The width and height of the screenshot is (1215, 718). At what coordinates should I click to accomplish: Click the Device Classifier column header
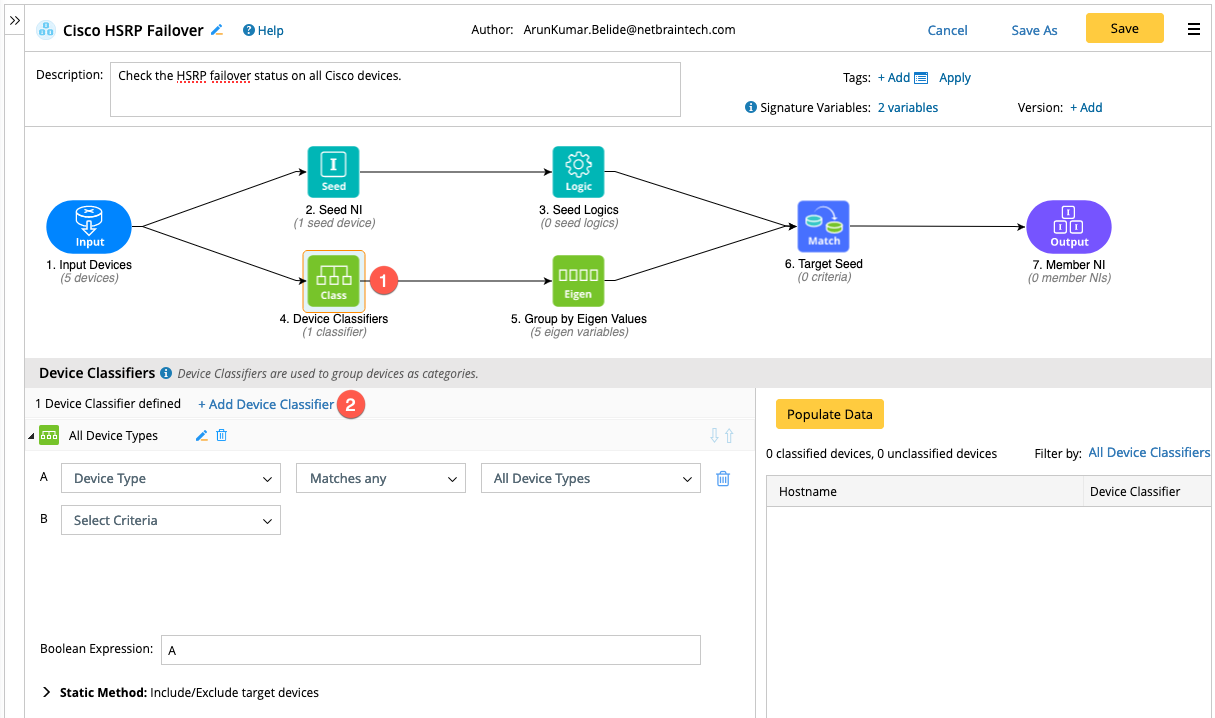tap(1147, 491)
